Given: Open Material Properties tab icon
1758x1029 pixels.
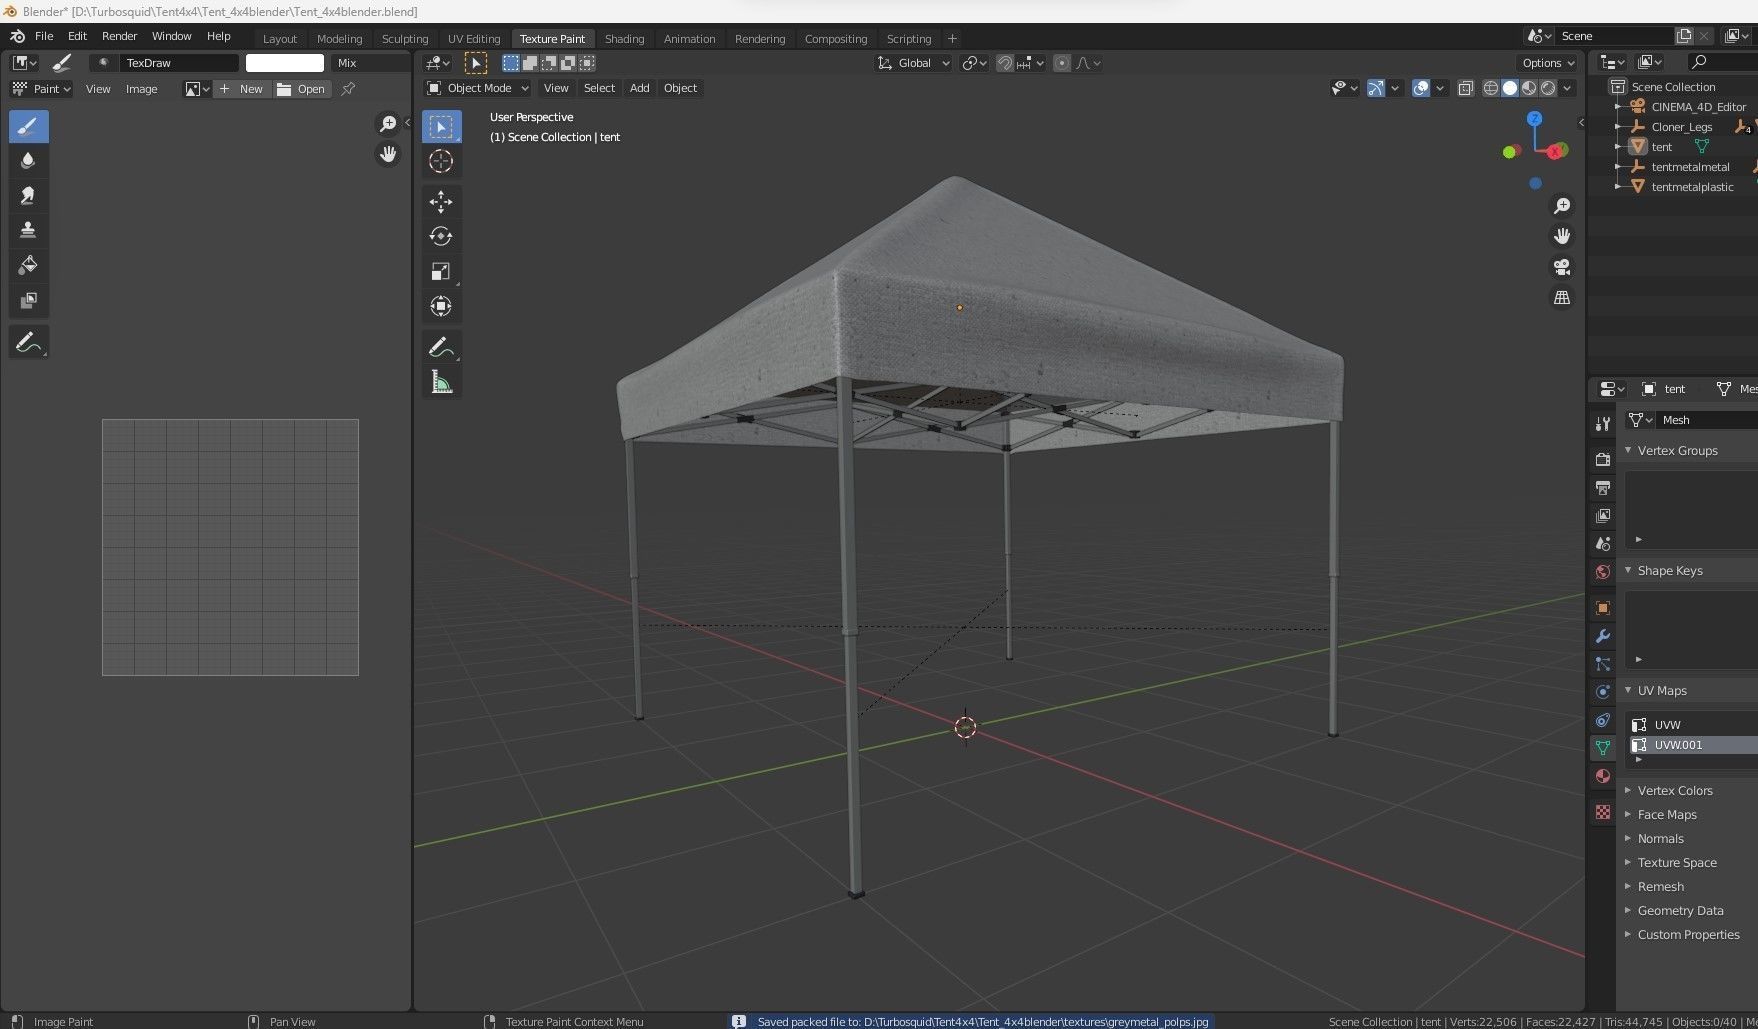Looking at the screenshot, I should tap(1603, 777).
